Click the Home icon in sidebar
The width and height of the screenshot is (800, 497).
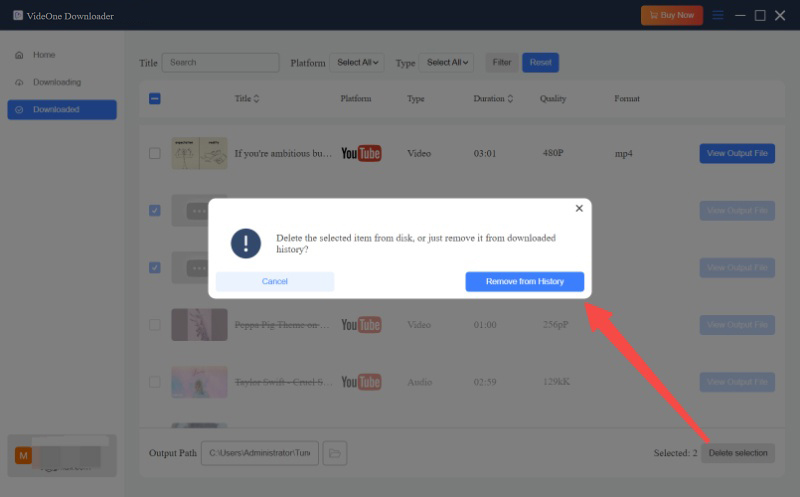tap(19, 55)
